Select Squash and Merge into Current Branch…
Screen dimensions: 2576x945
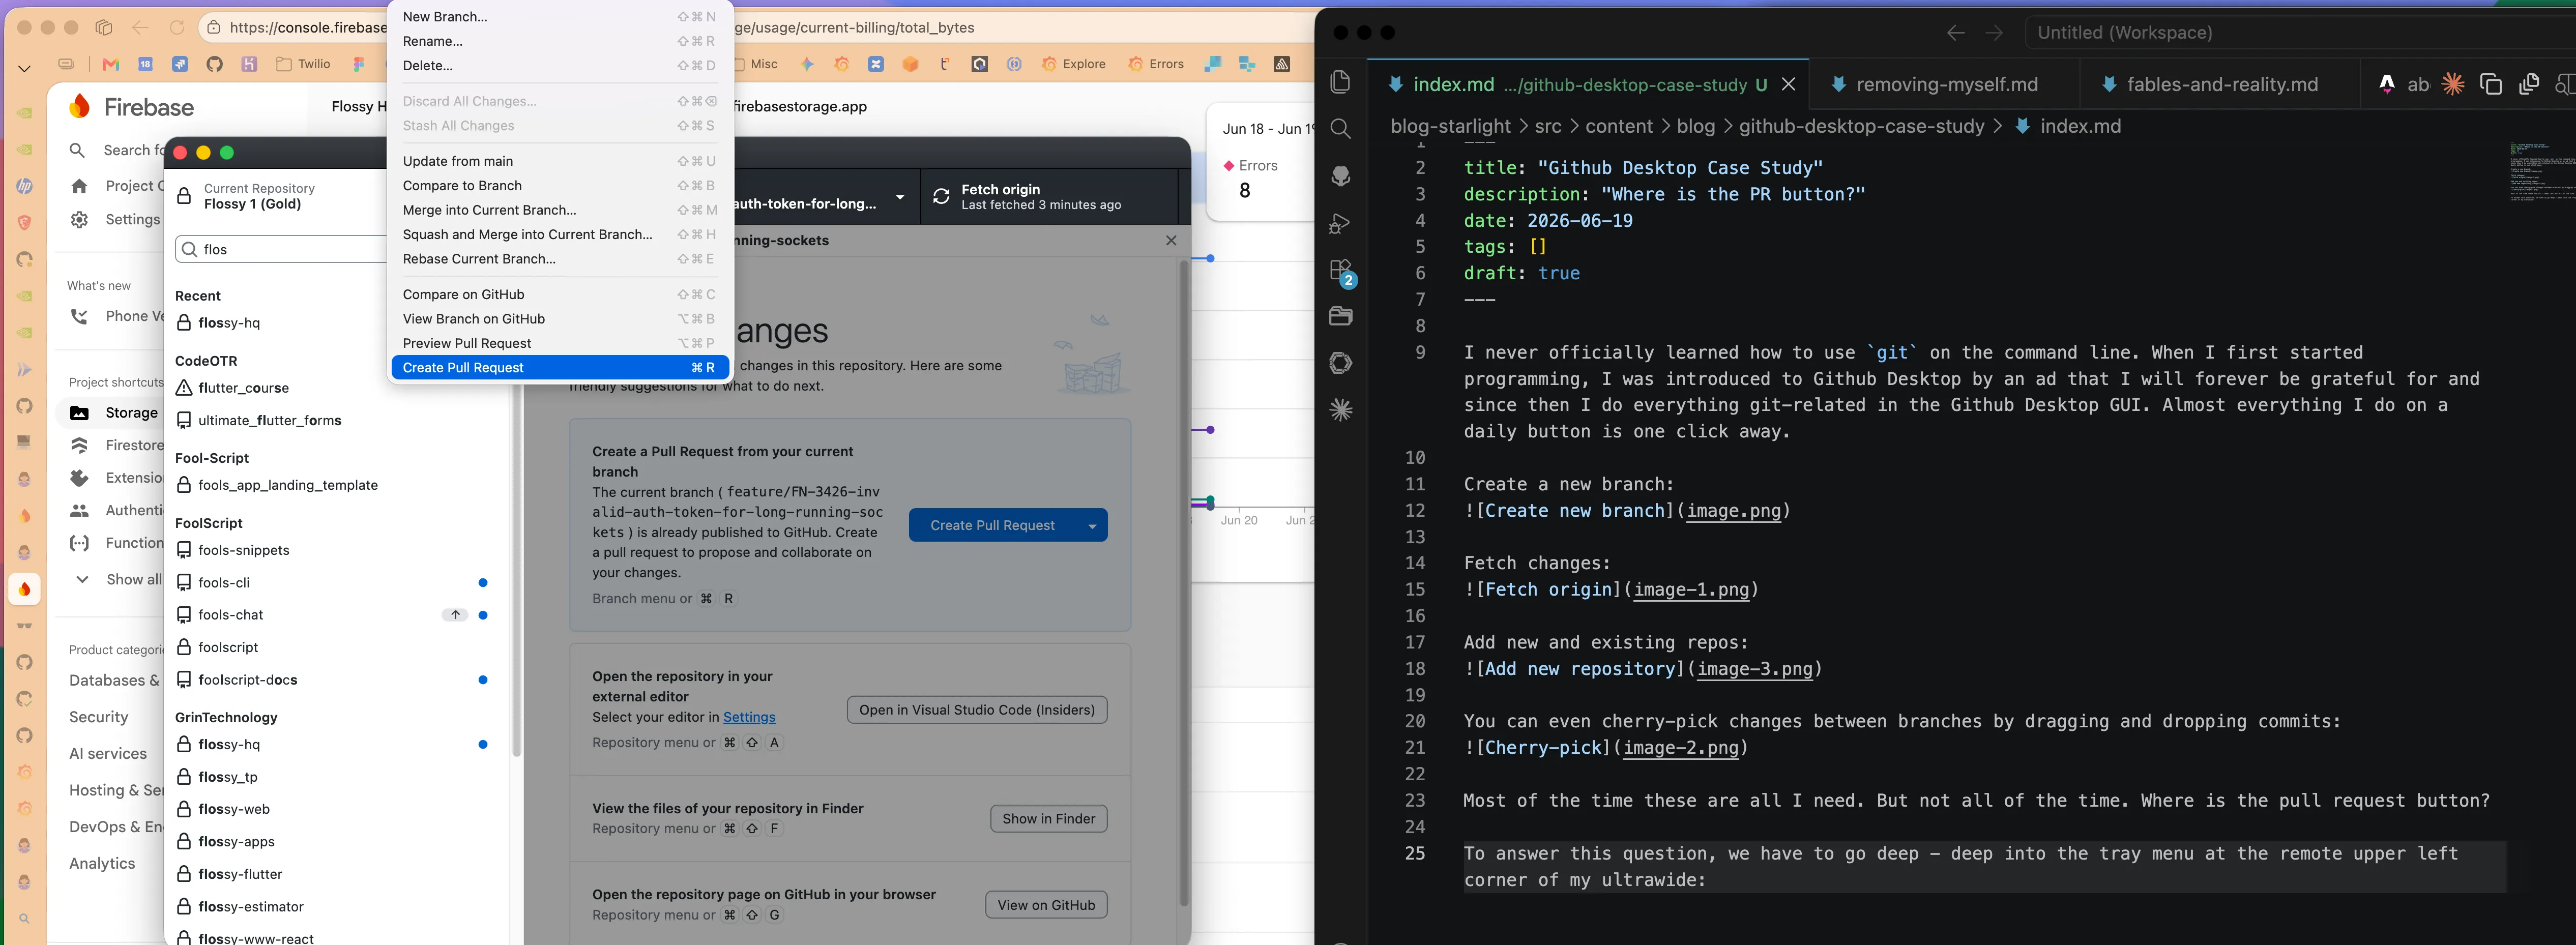[x=560, y=235]
